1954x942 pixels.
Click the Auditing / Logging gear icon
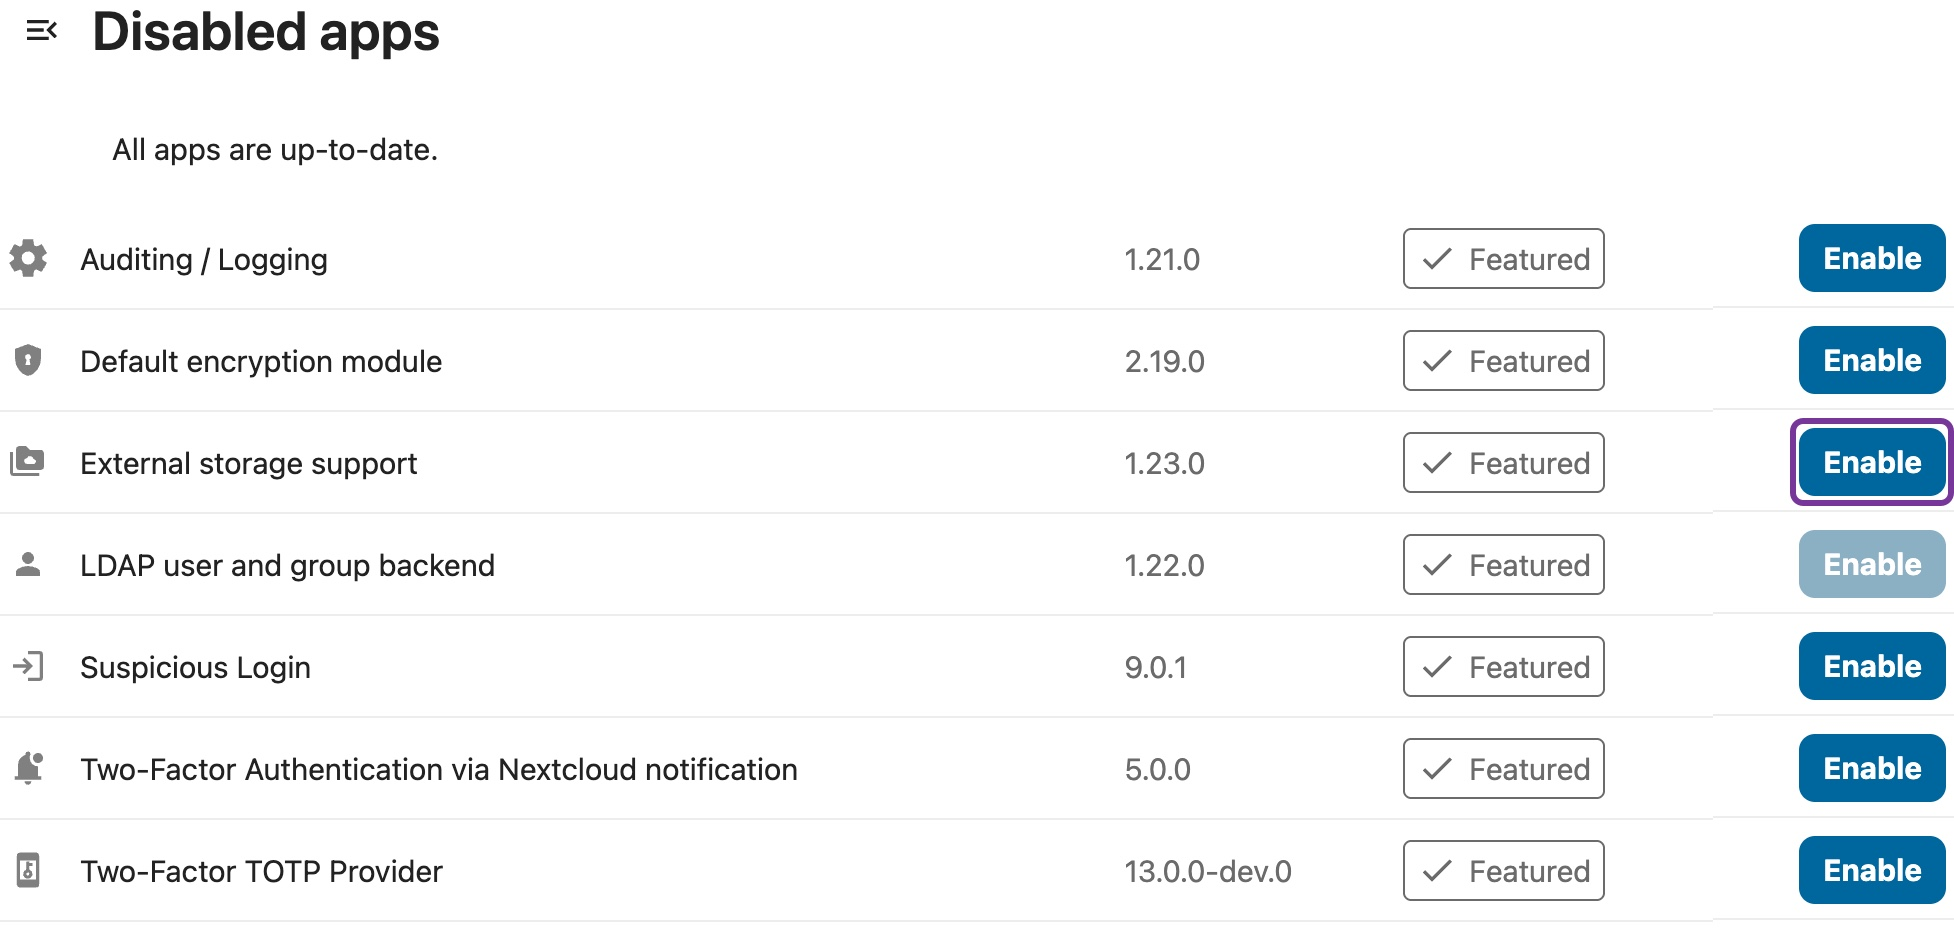click(28, 259)
